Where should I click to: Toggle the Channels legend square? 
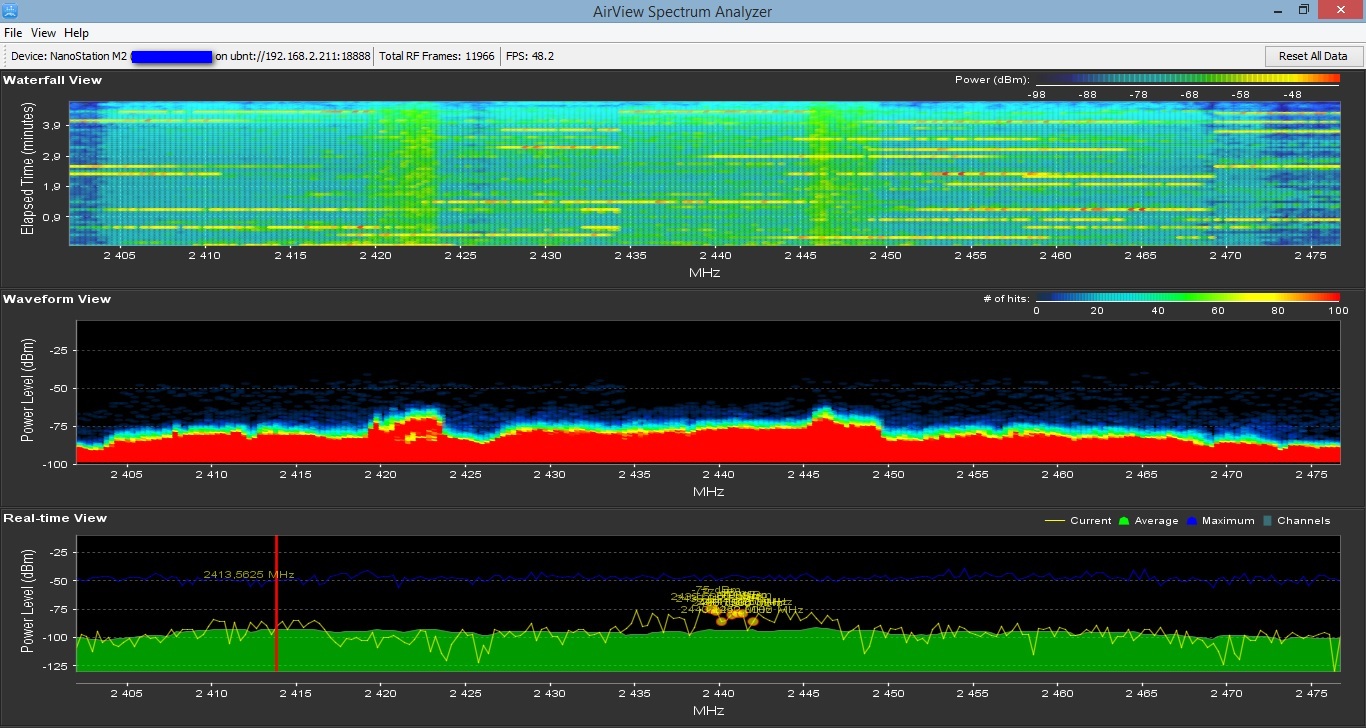coord(1267,521)
